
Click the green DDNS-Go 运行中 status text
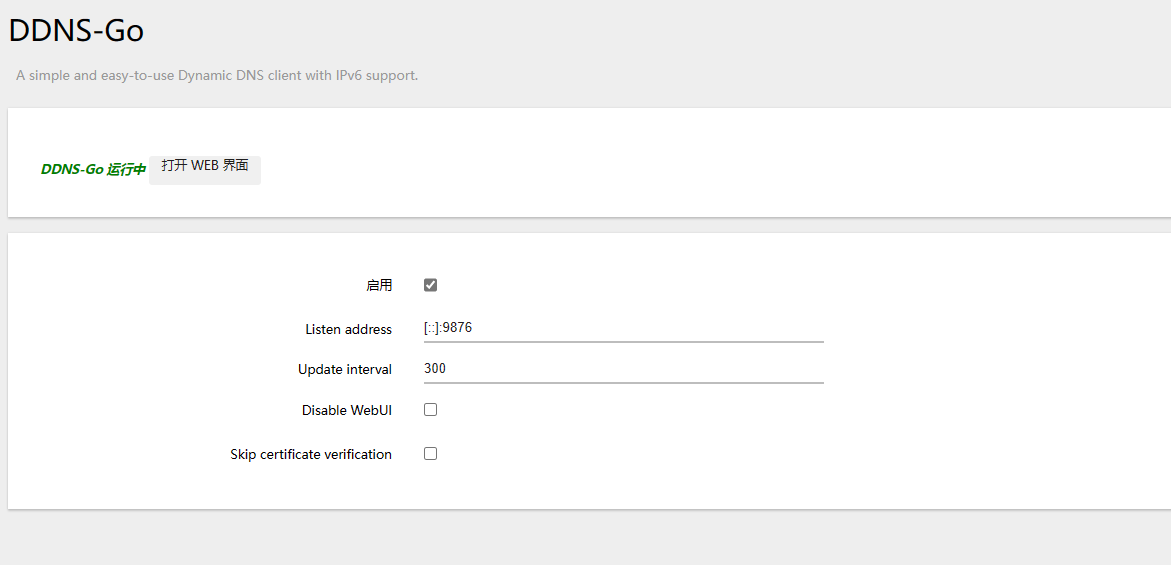pyautogui.click(x=93, y=170)
